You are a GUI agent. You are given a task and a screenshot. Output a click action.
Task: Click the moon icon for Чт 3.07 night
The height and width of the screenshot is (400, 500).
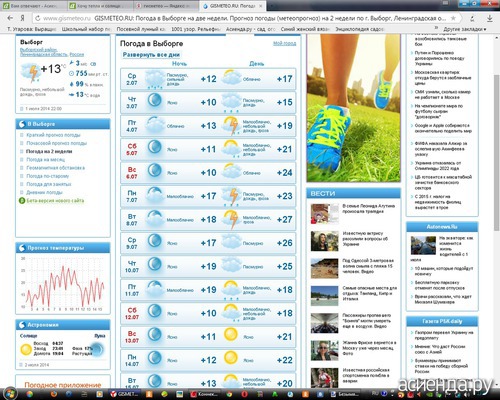point(154,100)
